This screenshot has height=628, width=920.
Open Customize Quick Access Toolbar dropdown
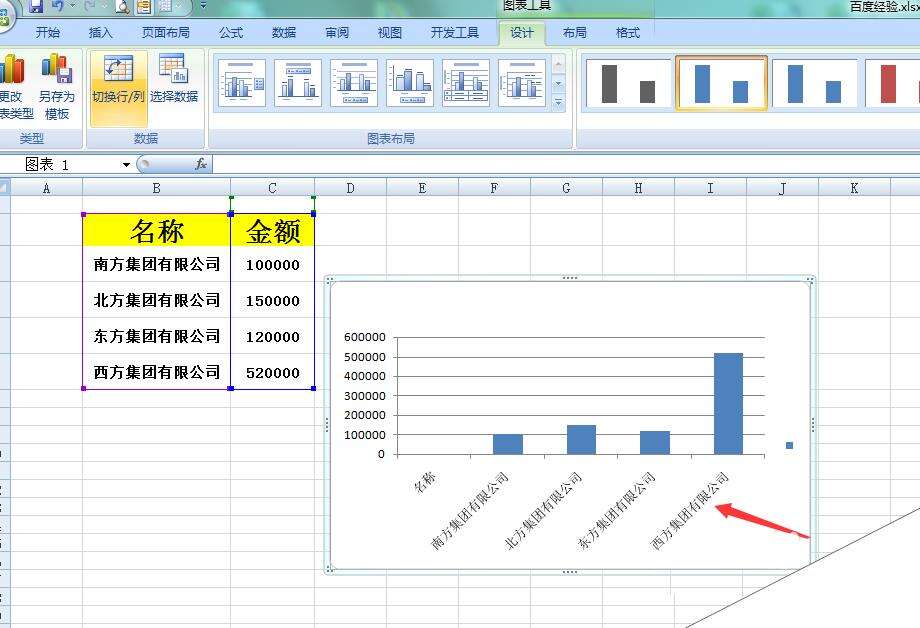click(203, 6)
